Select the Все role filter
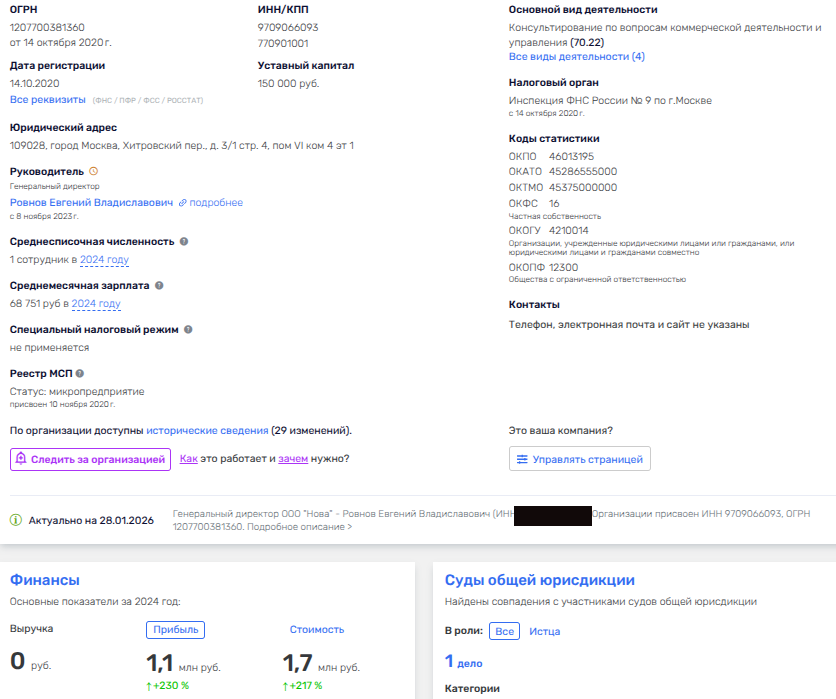Screen dimensions: 836x699 click(x=505, y=631)
